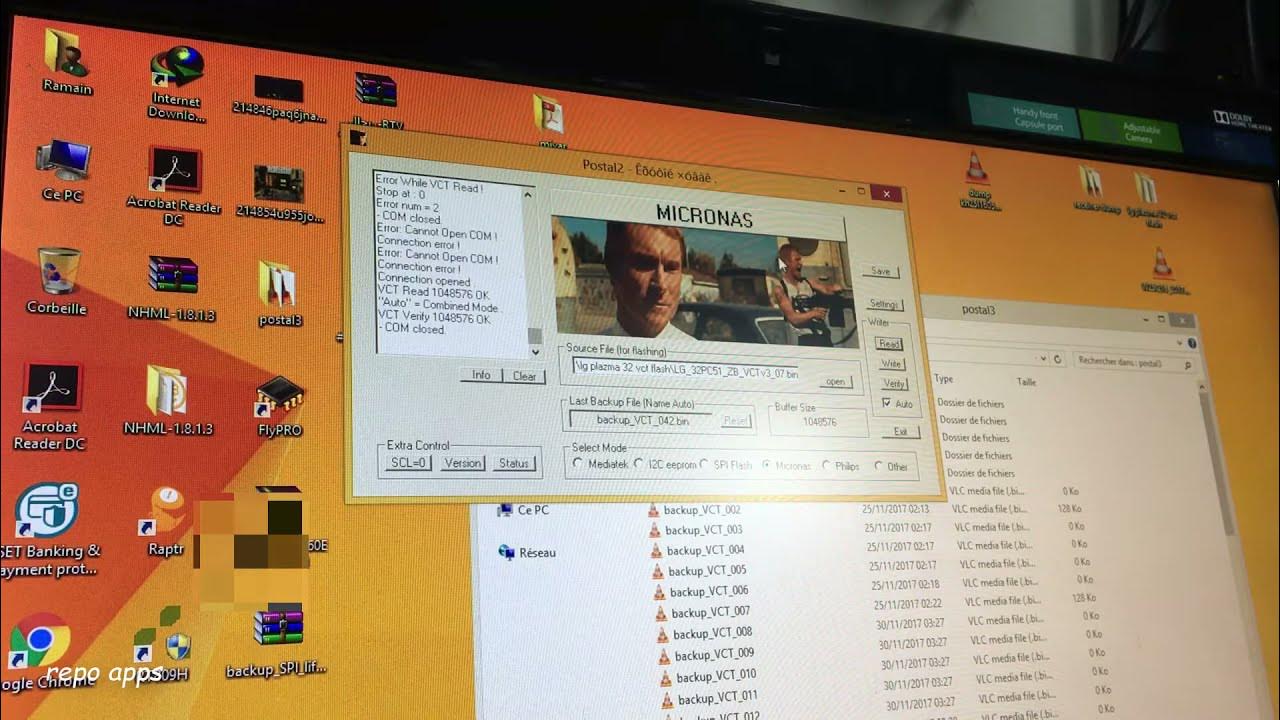Click the Reset button beside Last Backup File
Image resolution: width=1280 pixels, height=720 pixels.
coord(736,421)
